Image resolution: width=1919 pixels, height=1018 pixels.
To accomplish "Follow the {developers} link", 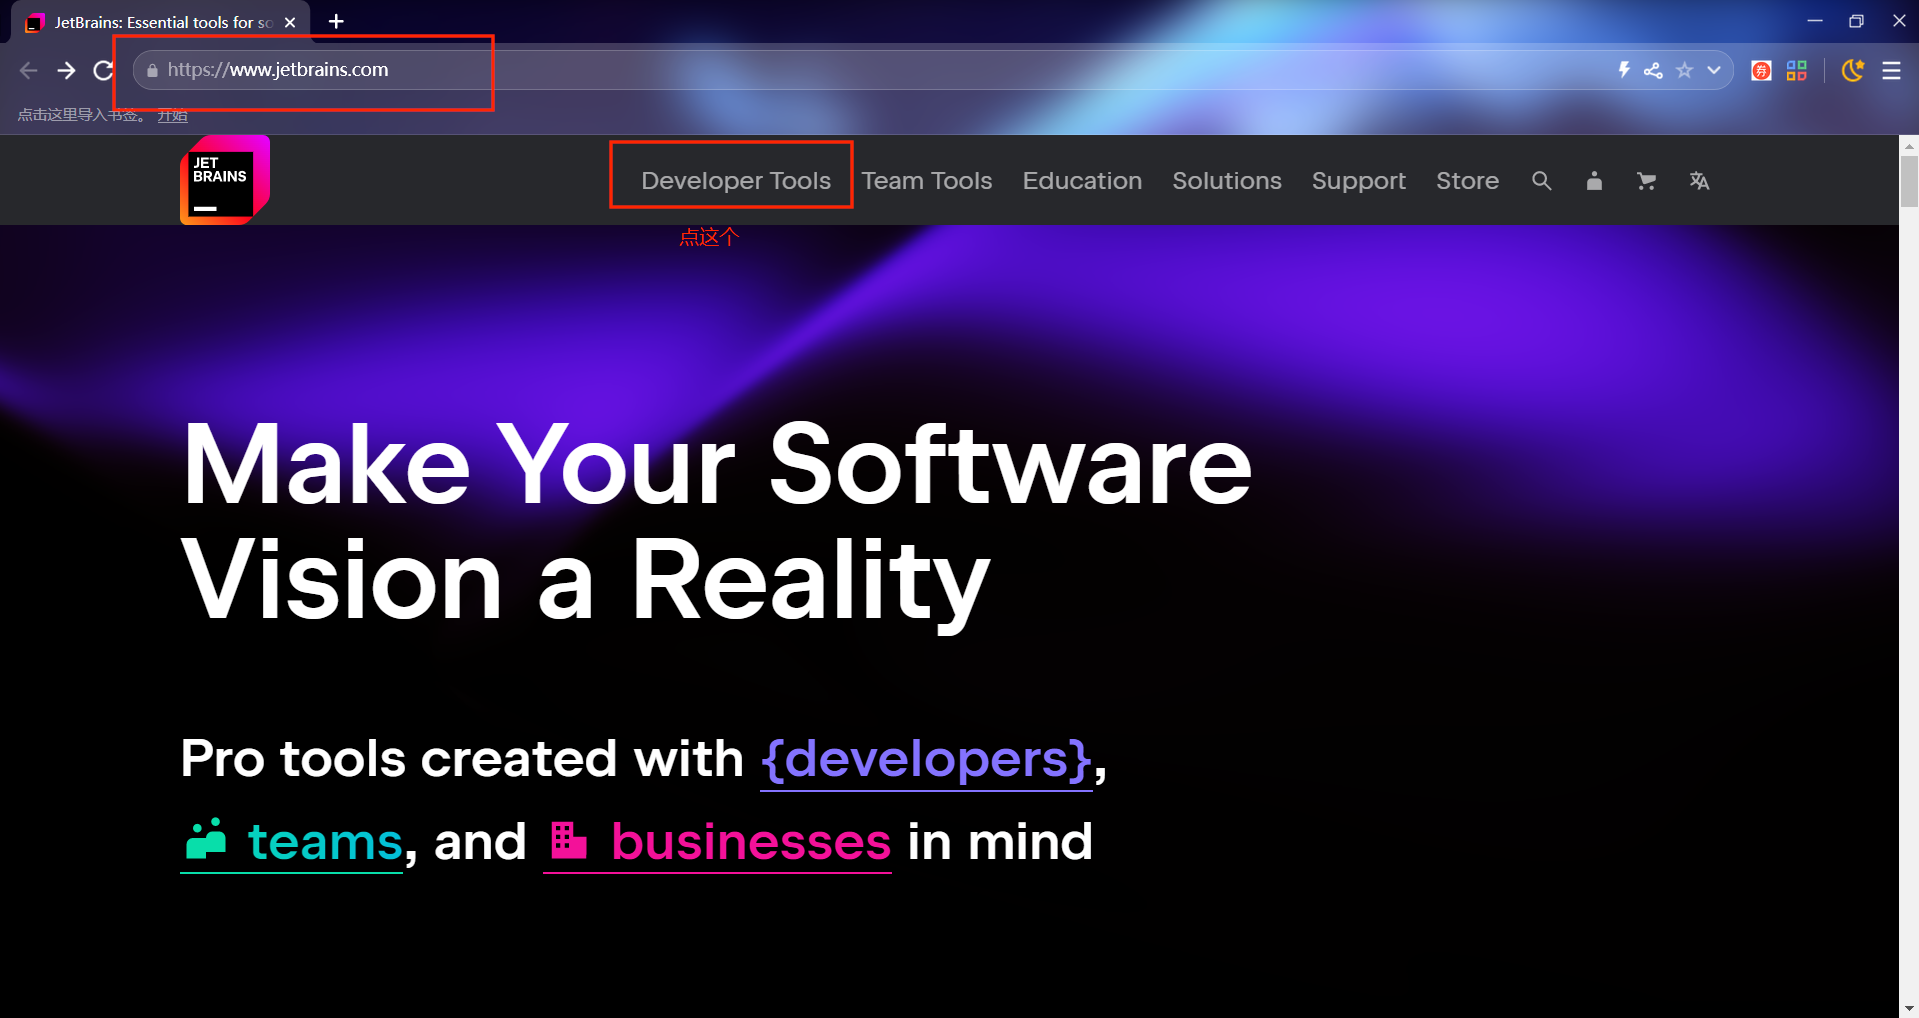I will [927, 759].
